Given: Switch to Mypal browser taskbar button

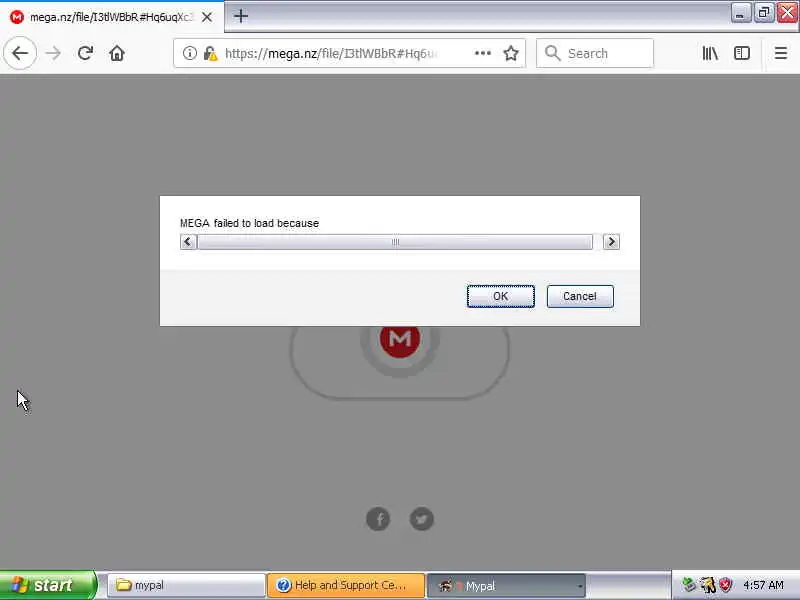Looking at the screenshot, I should click(506, 585).
